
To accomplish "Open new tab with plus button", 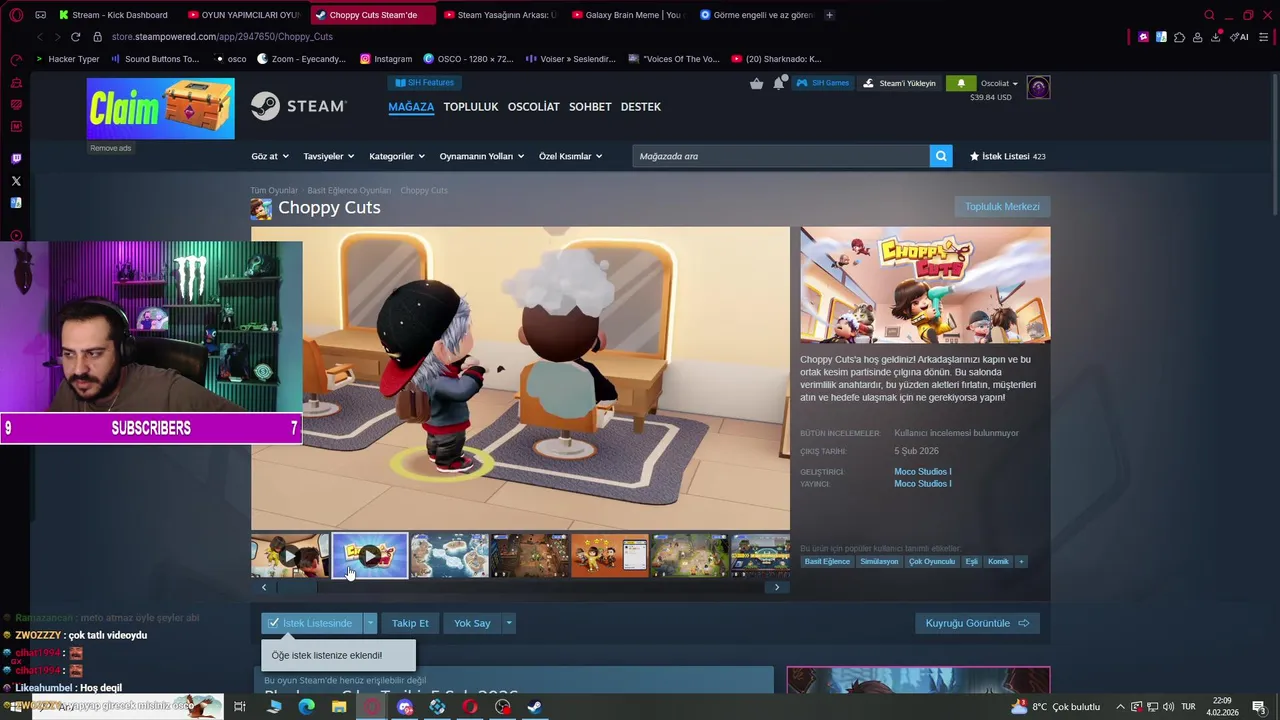I will coord(830,15).
